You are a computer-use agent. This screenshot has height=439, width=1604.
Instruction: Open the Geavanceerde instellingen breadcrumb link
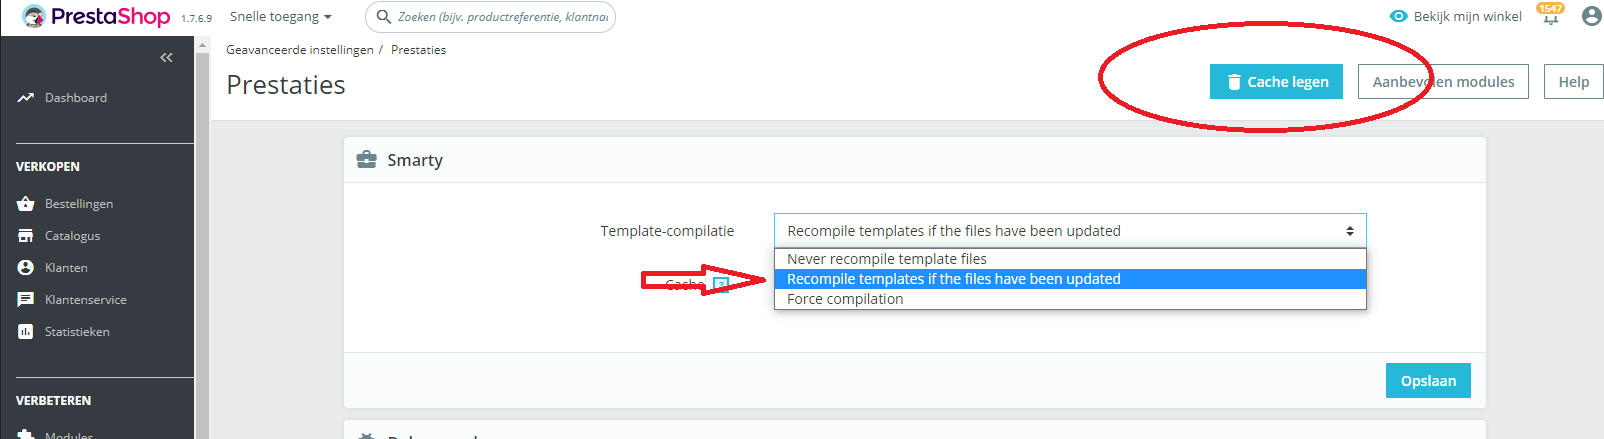pyautogui.click(x=299, y=50)
